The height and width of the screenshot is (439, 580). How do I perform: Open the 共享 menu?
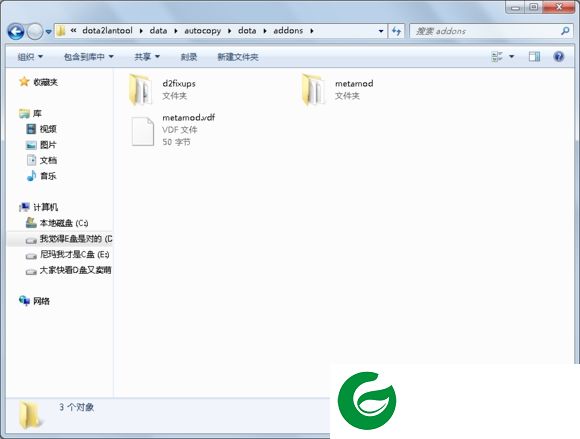pos(147,57)
